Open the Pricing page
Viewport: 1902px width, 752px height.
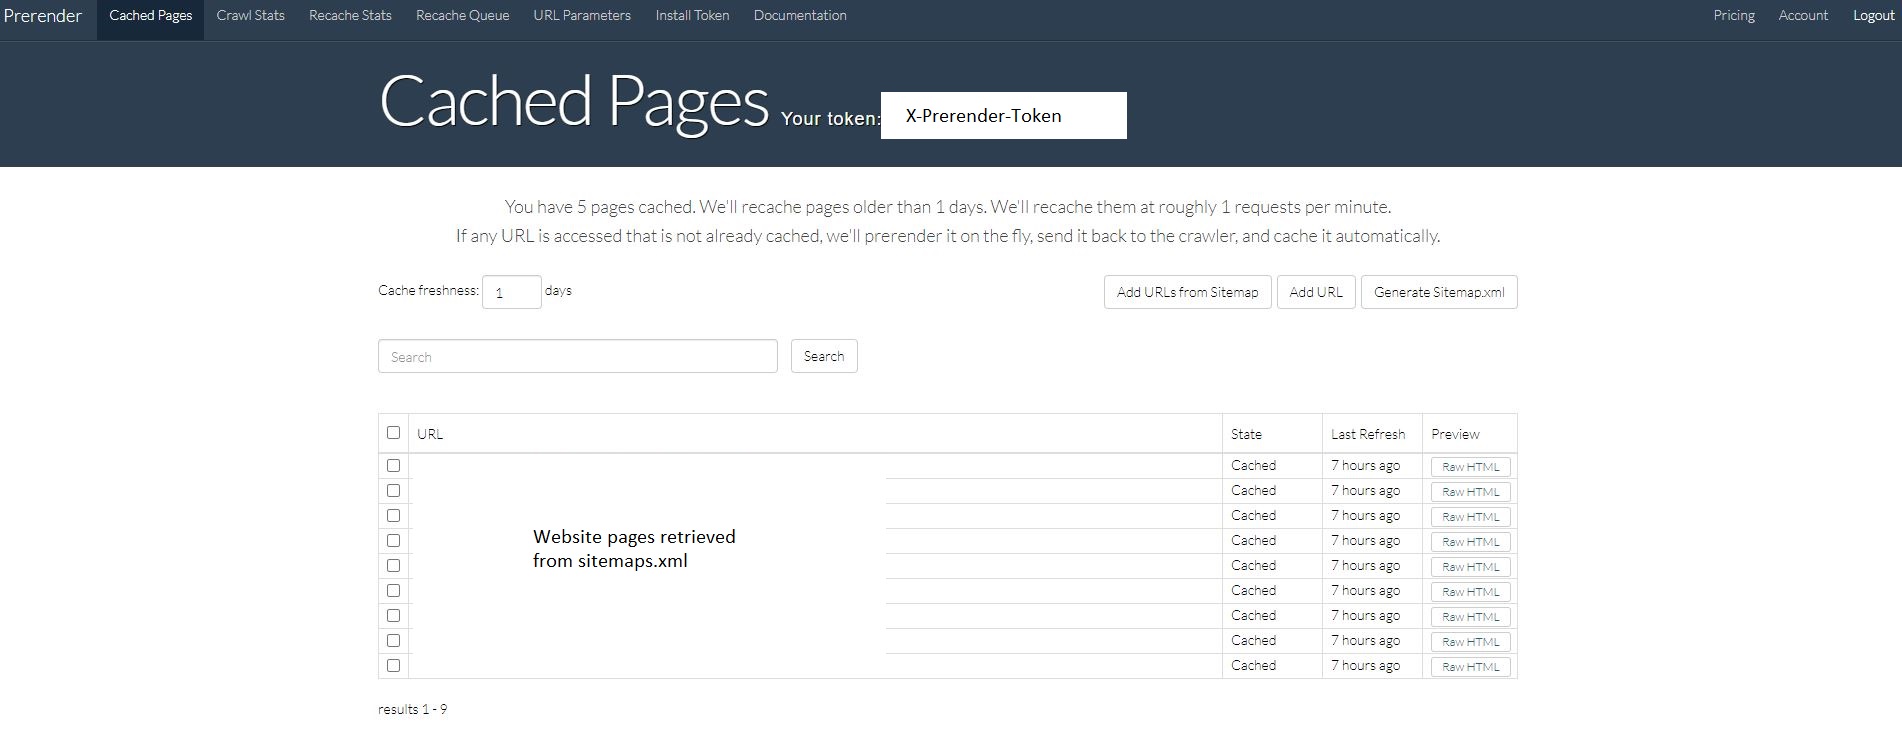tap(1734, 16)
